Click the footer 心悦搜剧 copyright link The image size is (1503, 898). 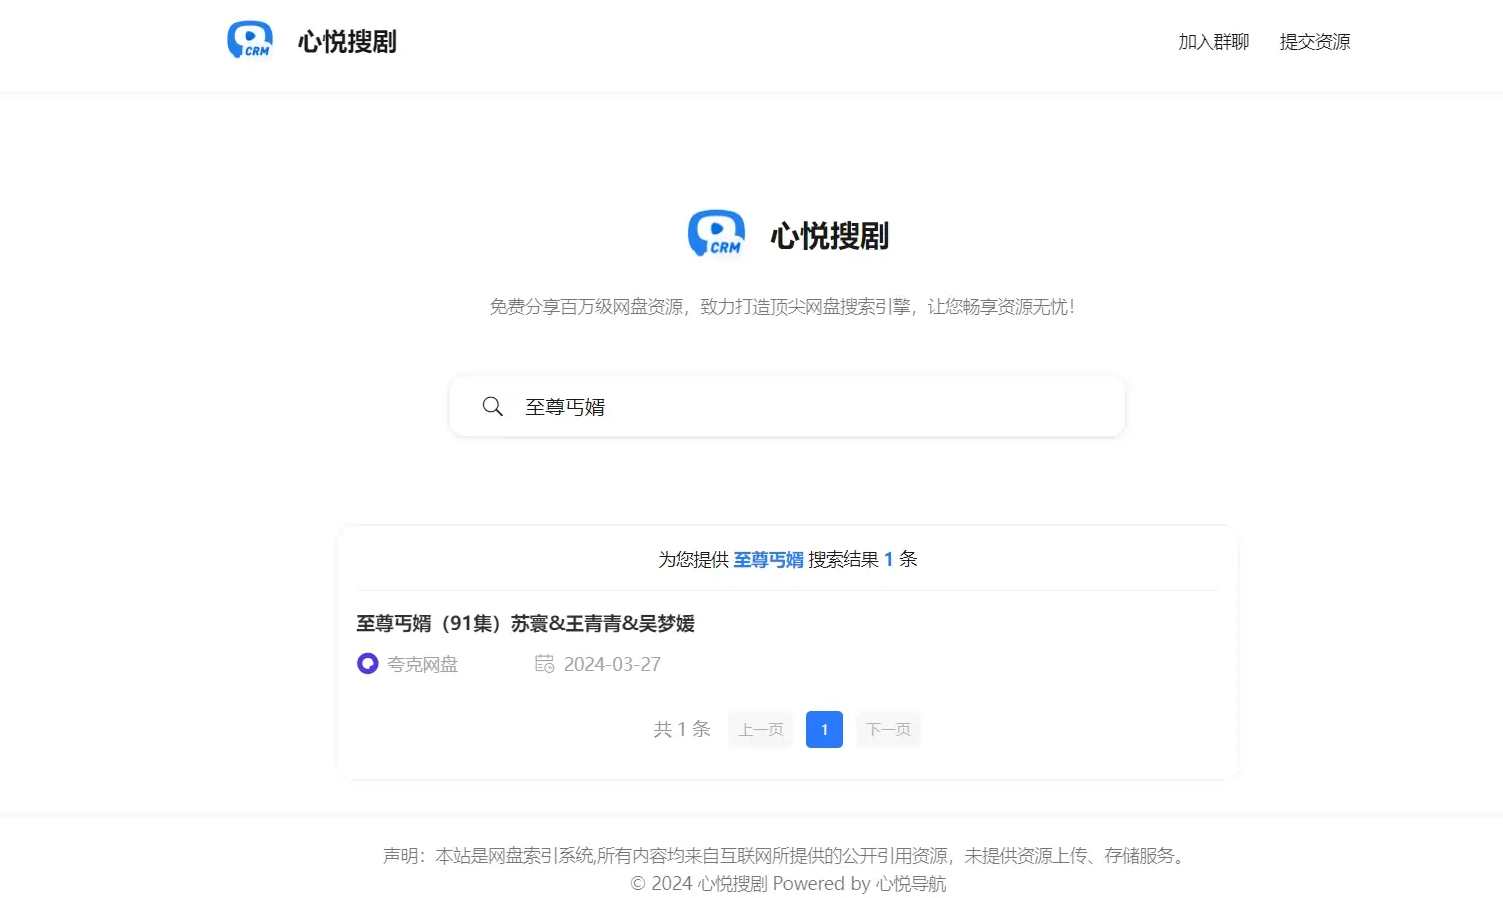732,884
